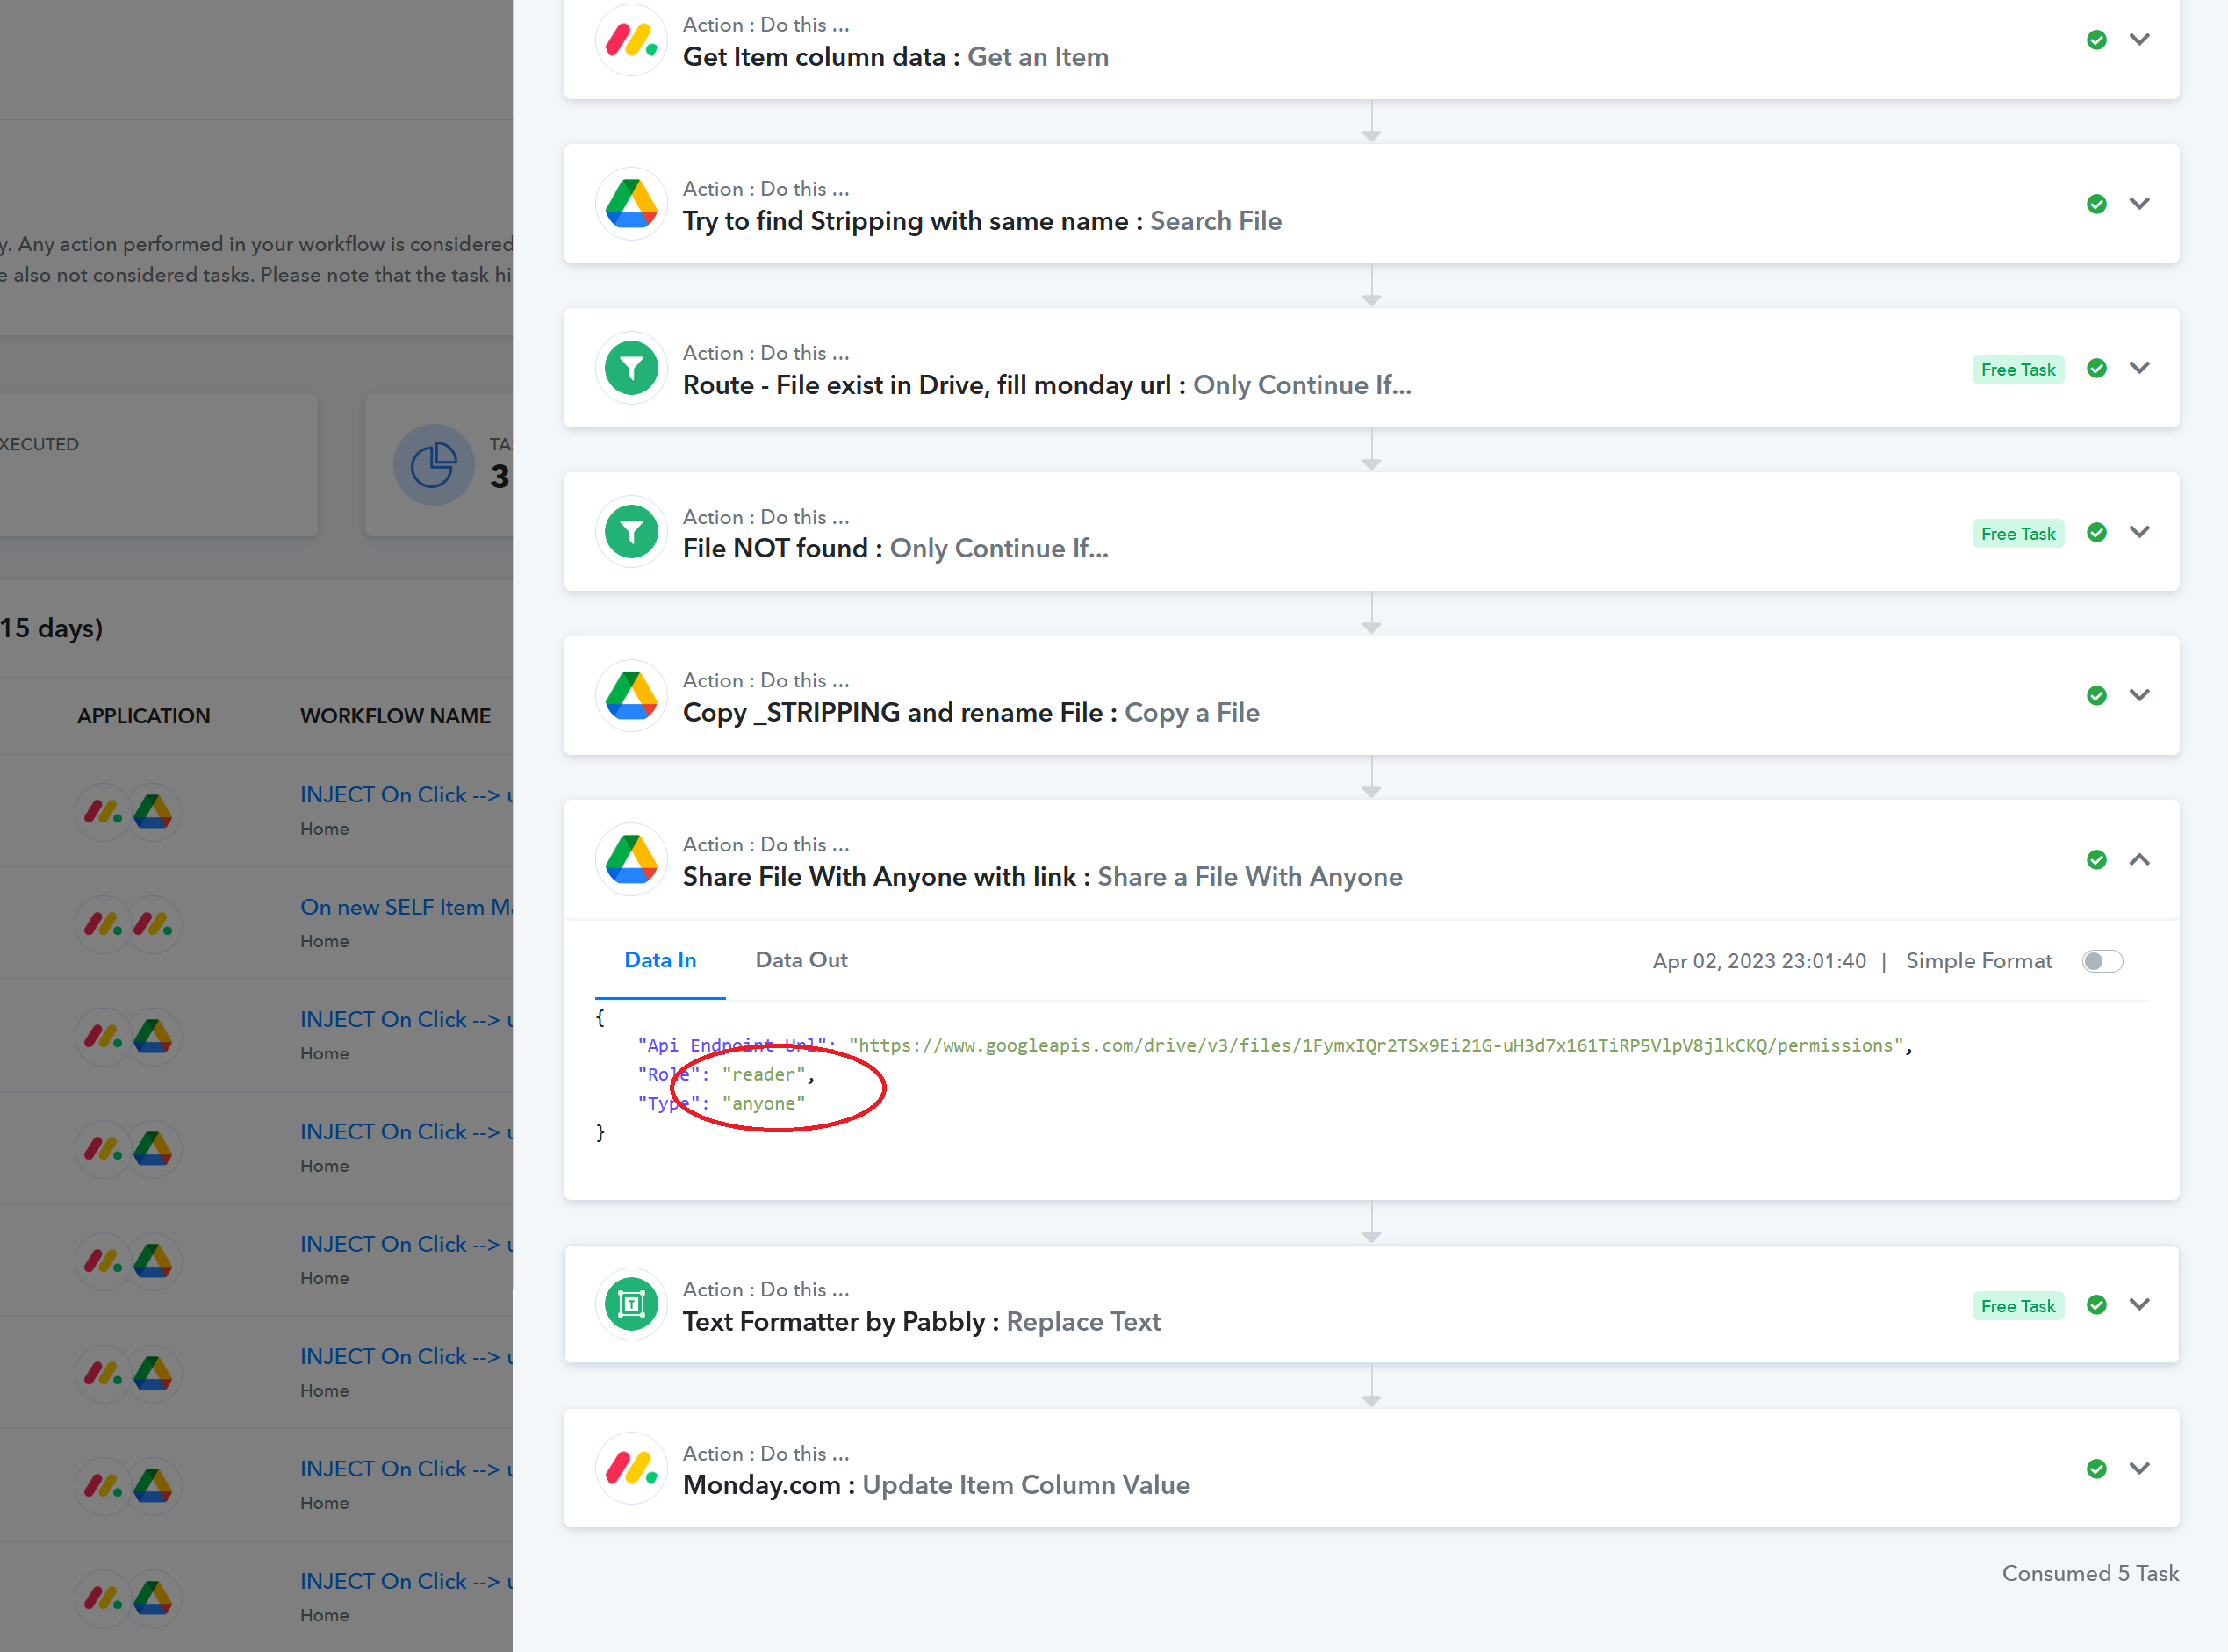Screen dimensions: 2228x1652
Task: Open the 'On new SELF Item' workflow link
Action: coord(406,907)
